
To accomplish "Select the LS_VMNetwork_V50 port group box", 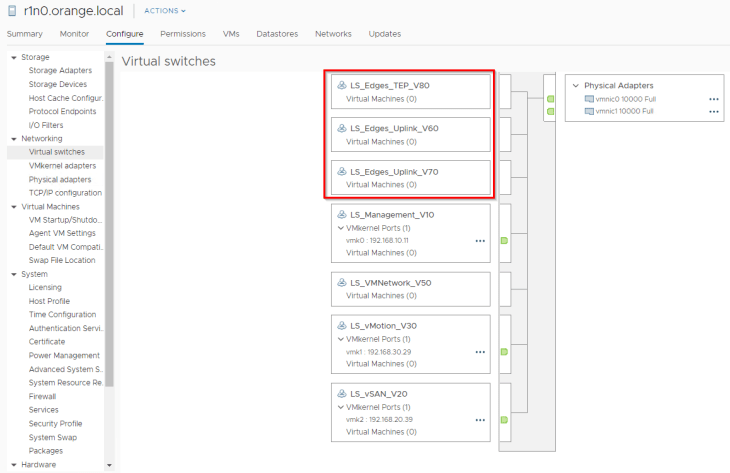I will tap(411, 289).
